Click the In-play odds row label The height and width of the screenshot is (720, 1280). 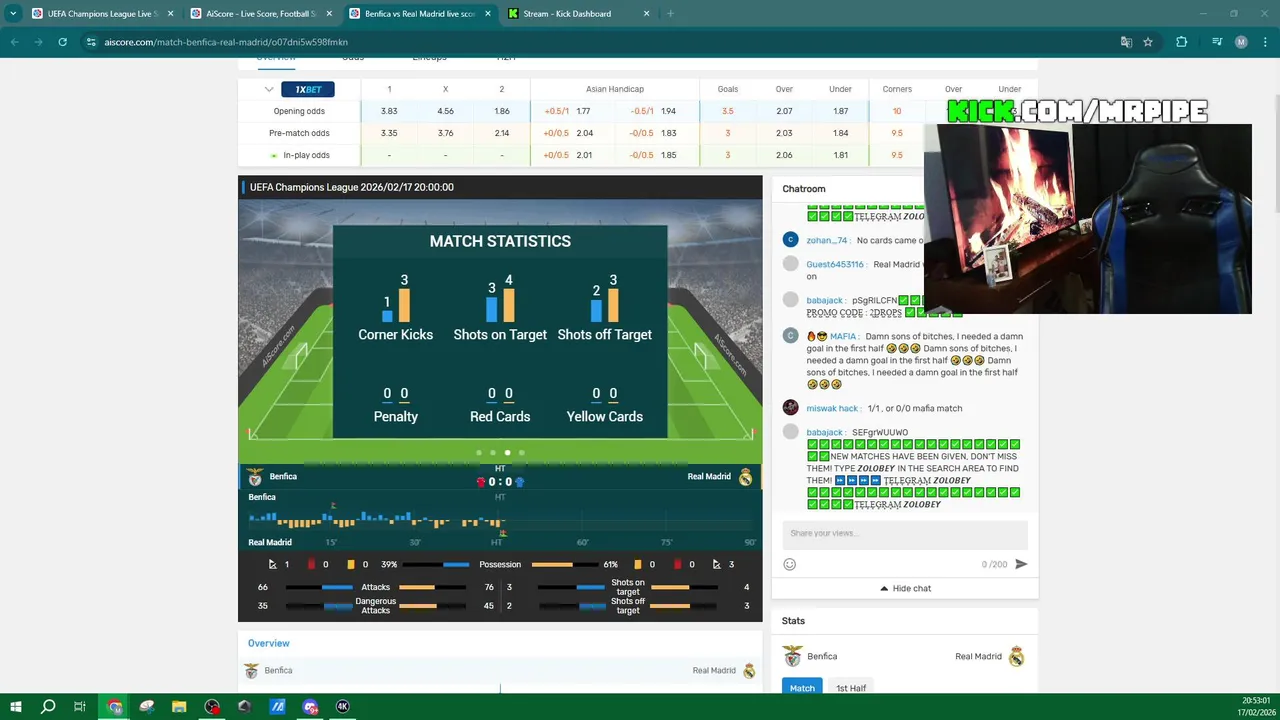306,155
